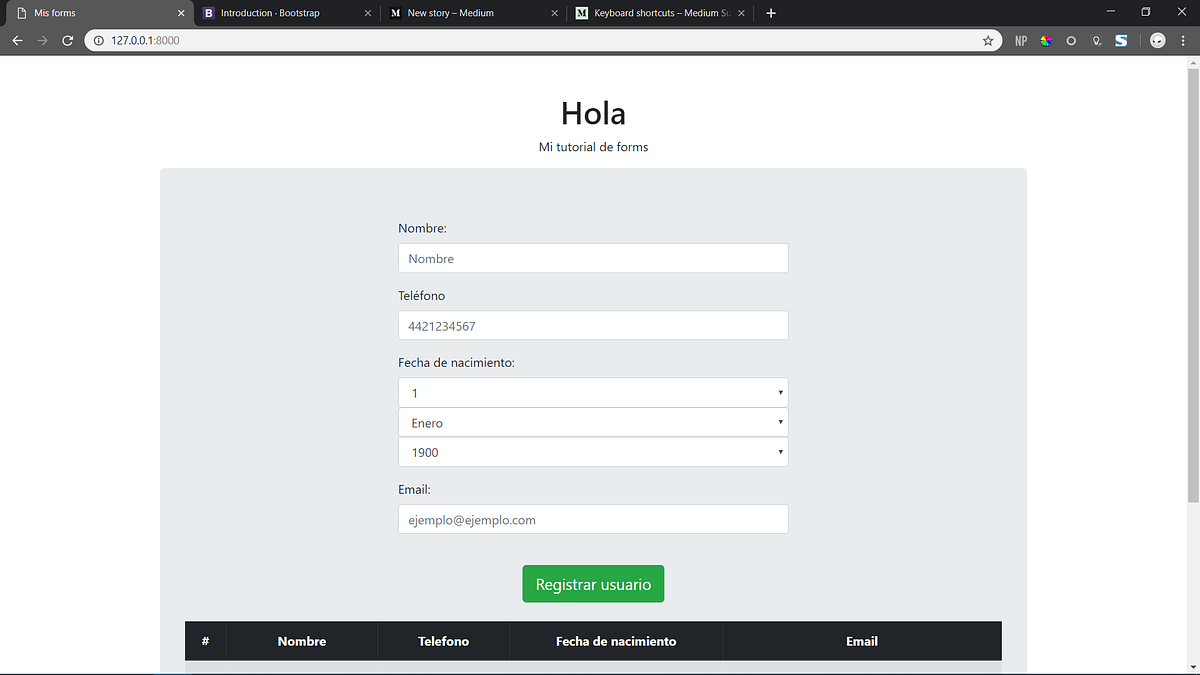Open the NP extension icon
1200x675 pixels.
[1021, 41]
